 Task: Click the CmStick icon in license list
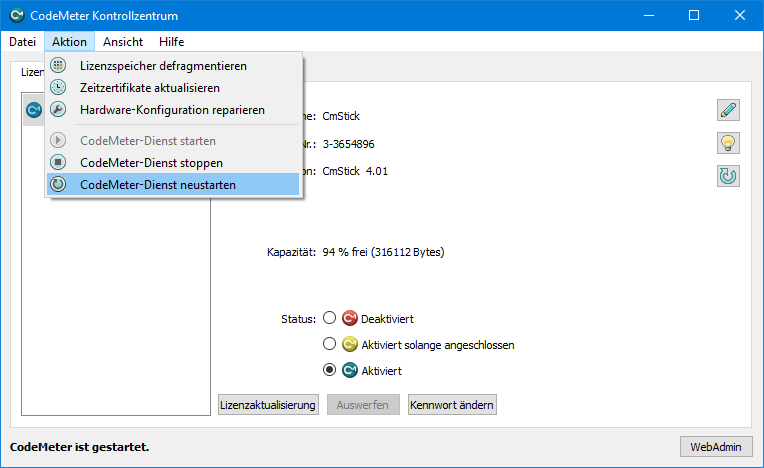coord(33,110)
